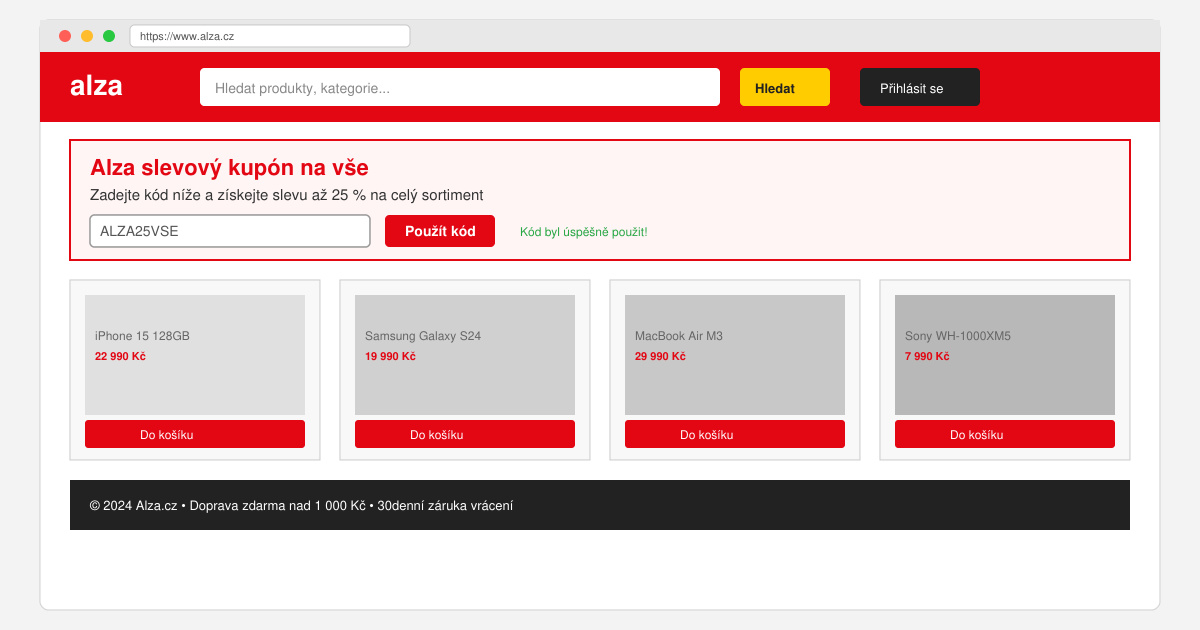Open the Sony WH-1000XM5 product image
The image size is (1200, 630).
pyautogui.click(x=1005, y=355)
